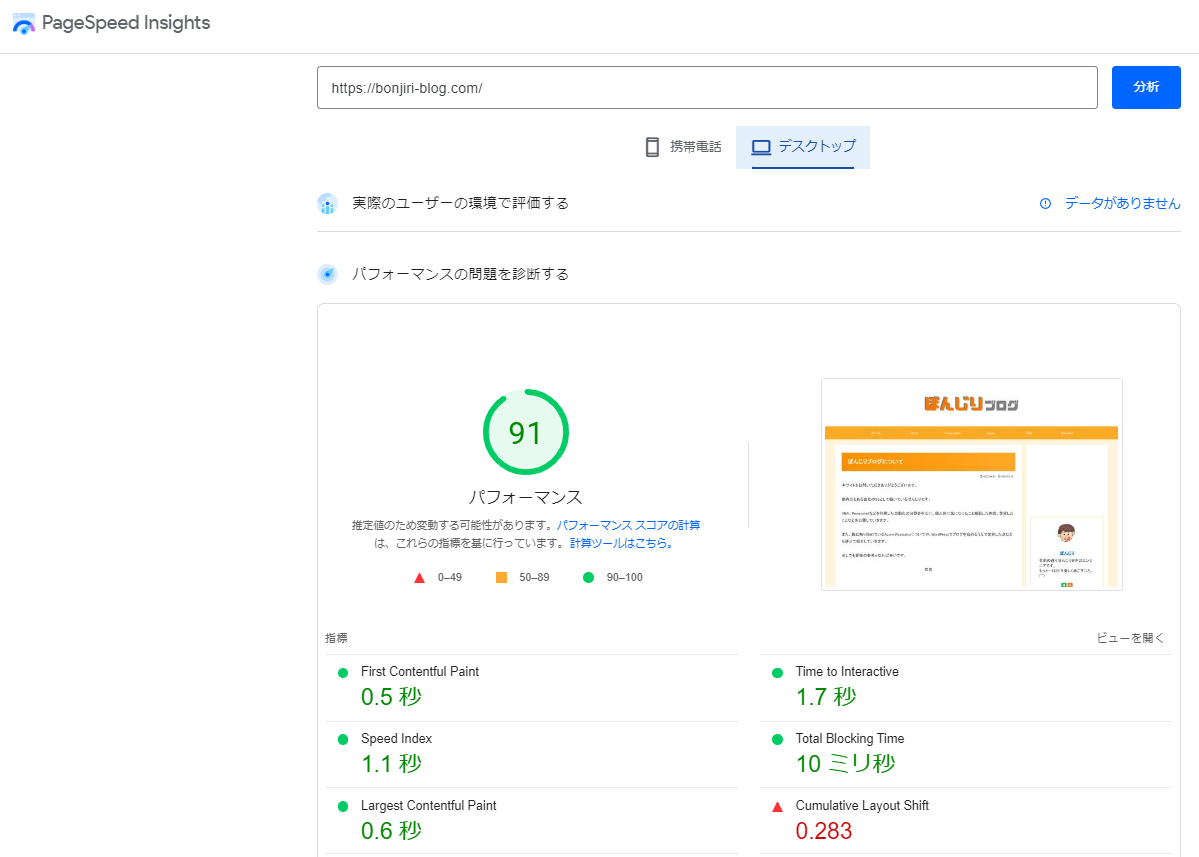Screen dimensions: 1199x857
Task: Click the phone icon on the 携帯電話 tab
Action: pos(652,146)
